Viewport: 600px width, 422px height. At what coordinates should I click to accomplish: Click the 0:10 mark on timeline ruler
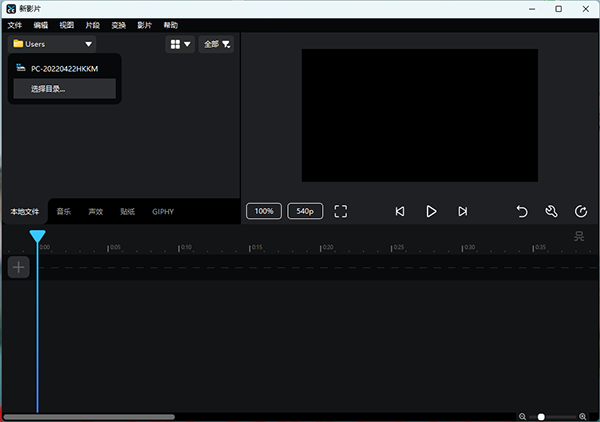pyautogui.click(x=185, y=248)
